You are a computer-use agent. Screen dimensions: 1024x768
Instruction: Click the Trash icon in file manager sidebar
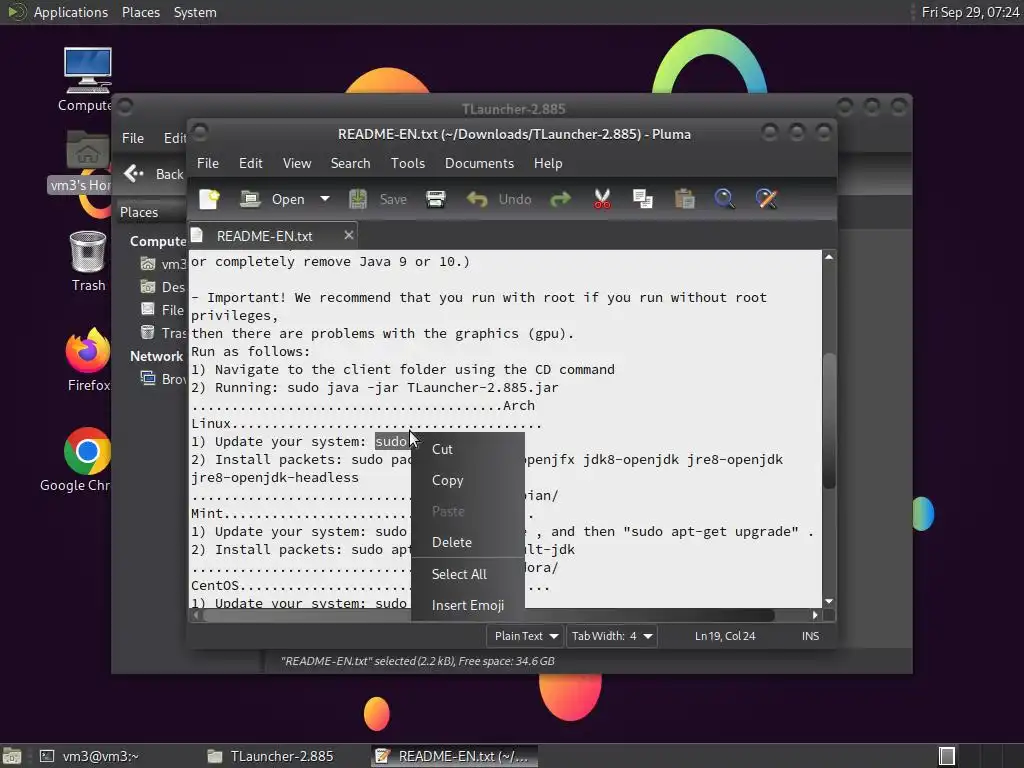point(148,332)
